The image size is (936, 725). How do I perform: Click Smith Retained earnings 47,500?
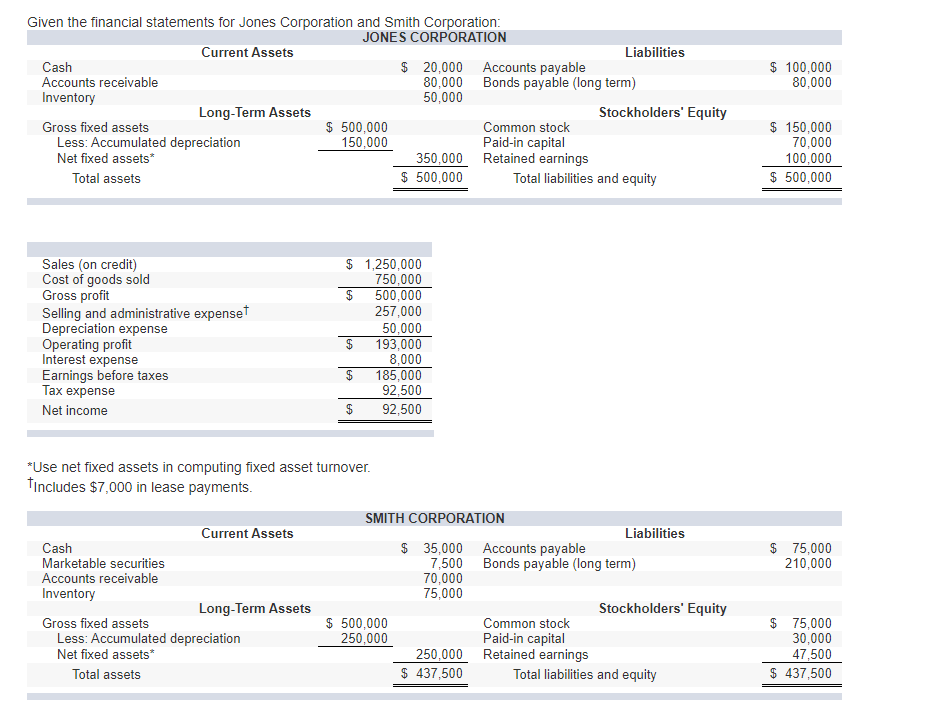click(812, 655)
